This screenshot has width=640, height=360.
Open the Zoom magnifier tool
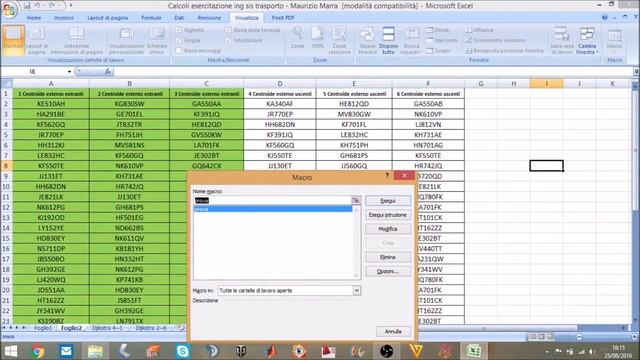click(x=298, y=38)
